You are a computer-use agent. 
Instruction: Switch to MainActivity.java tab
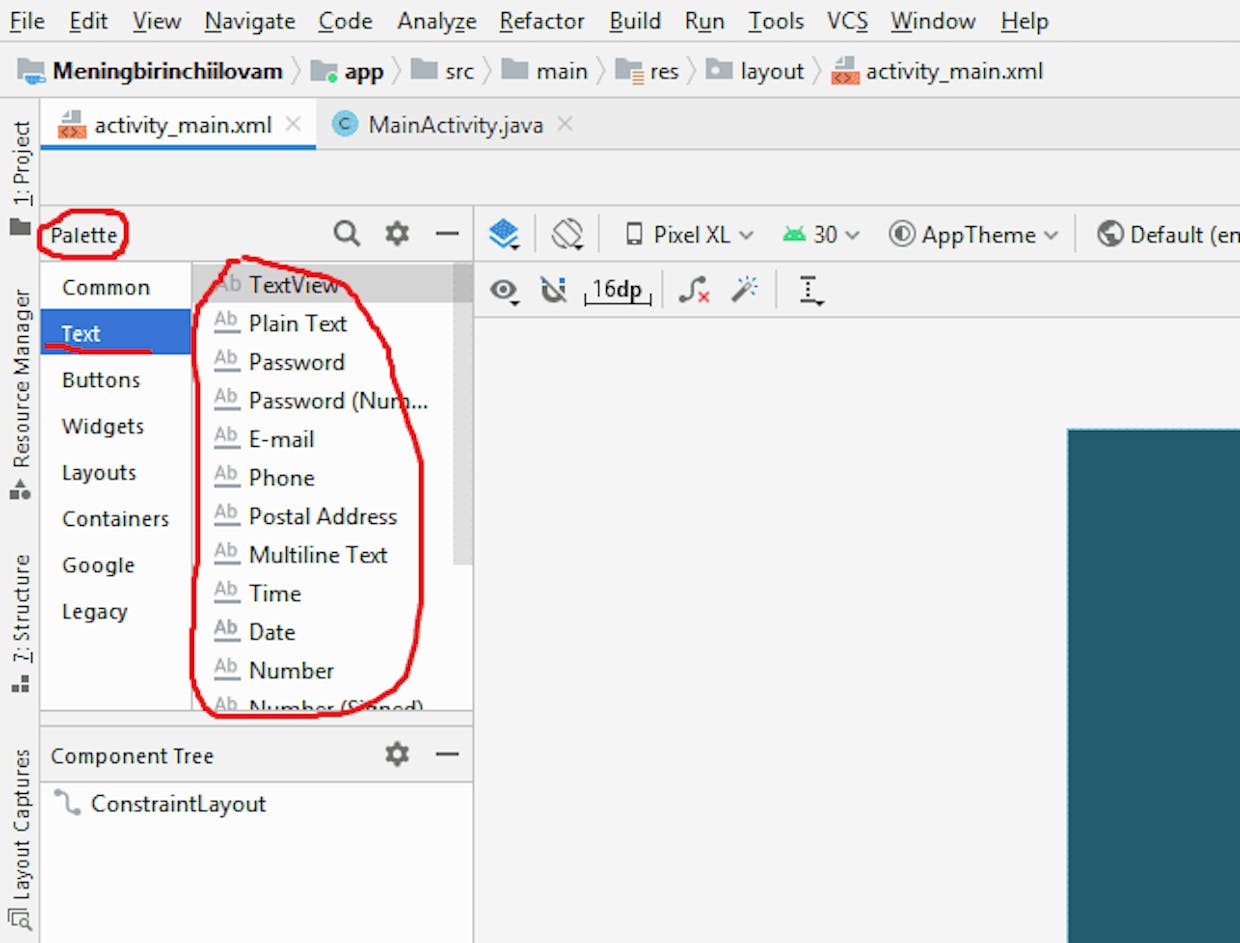click(x=455, y=125)
